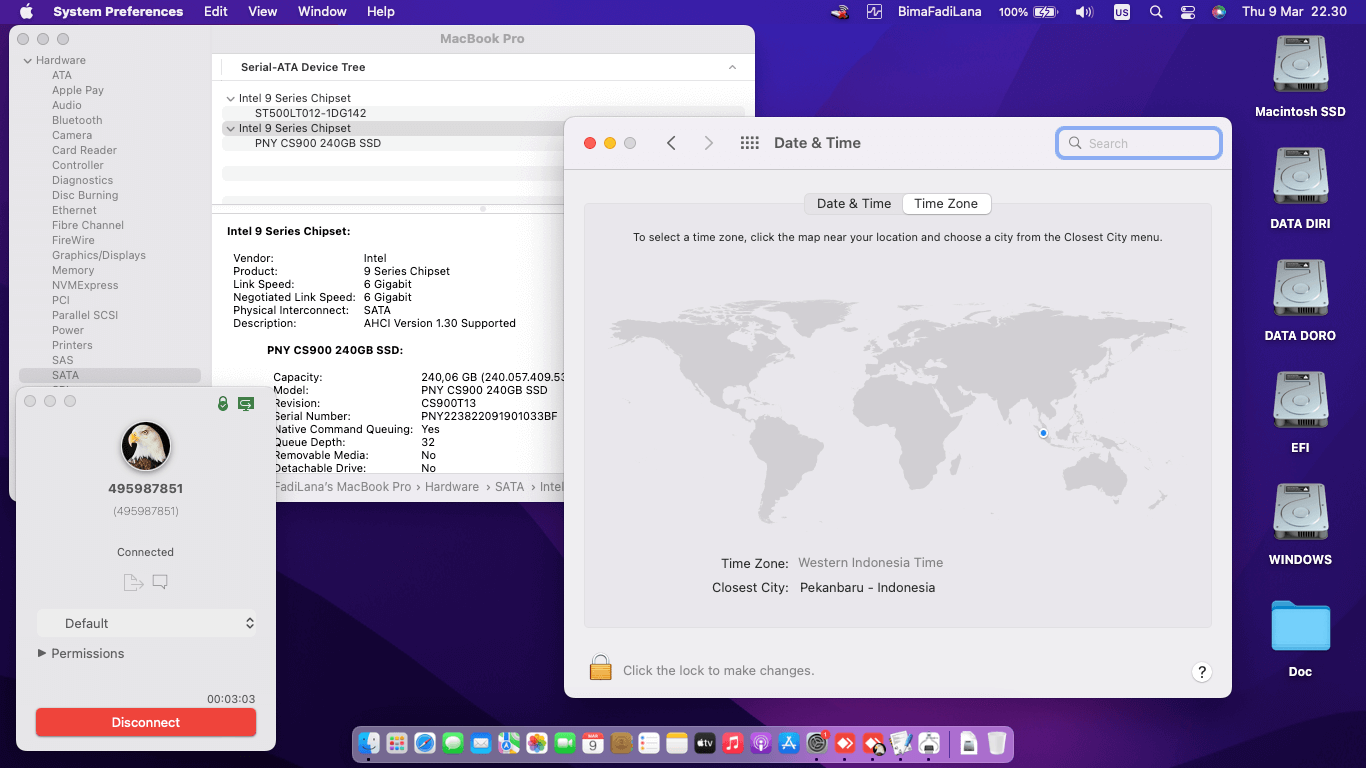Open the show-all preferences grid icon
The image size is (1366, 768).
(x=749, y=143)
